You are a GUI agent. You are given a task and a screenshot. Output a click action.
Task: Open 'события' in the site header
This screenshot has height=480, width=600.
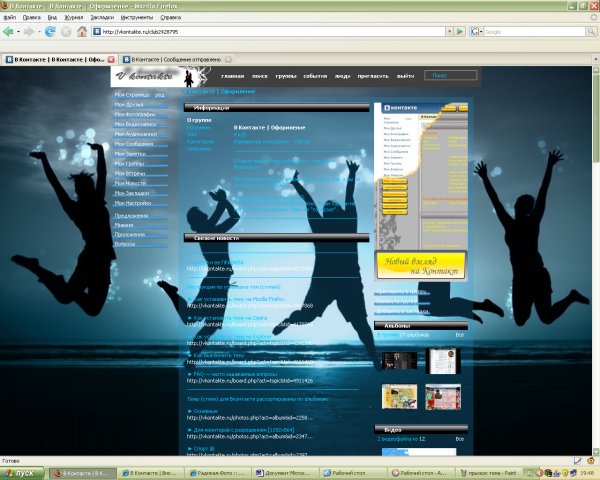[x=315, y=76]
